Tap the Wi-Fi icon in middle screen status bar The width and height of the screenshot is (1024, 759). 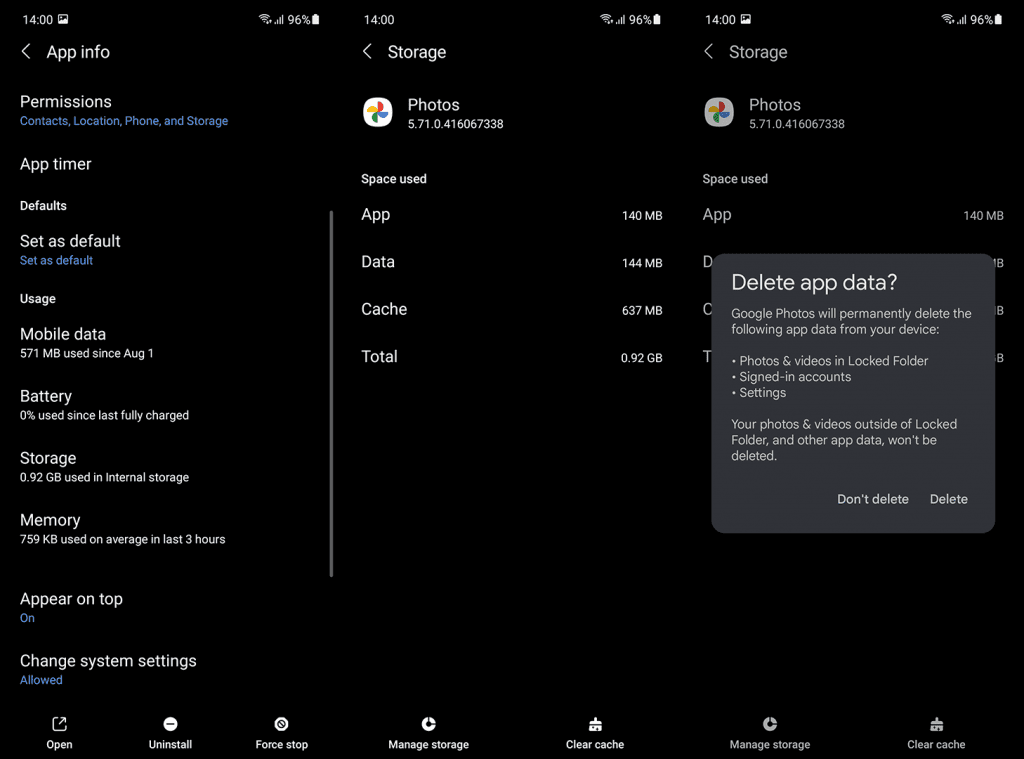pyautogui.click(x=606, y=19)
